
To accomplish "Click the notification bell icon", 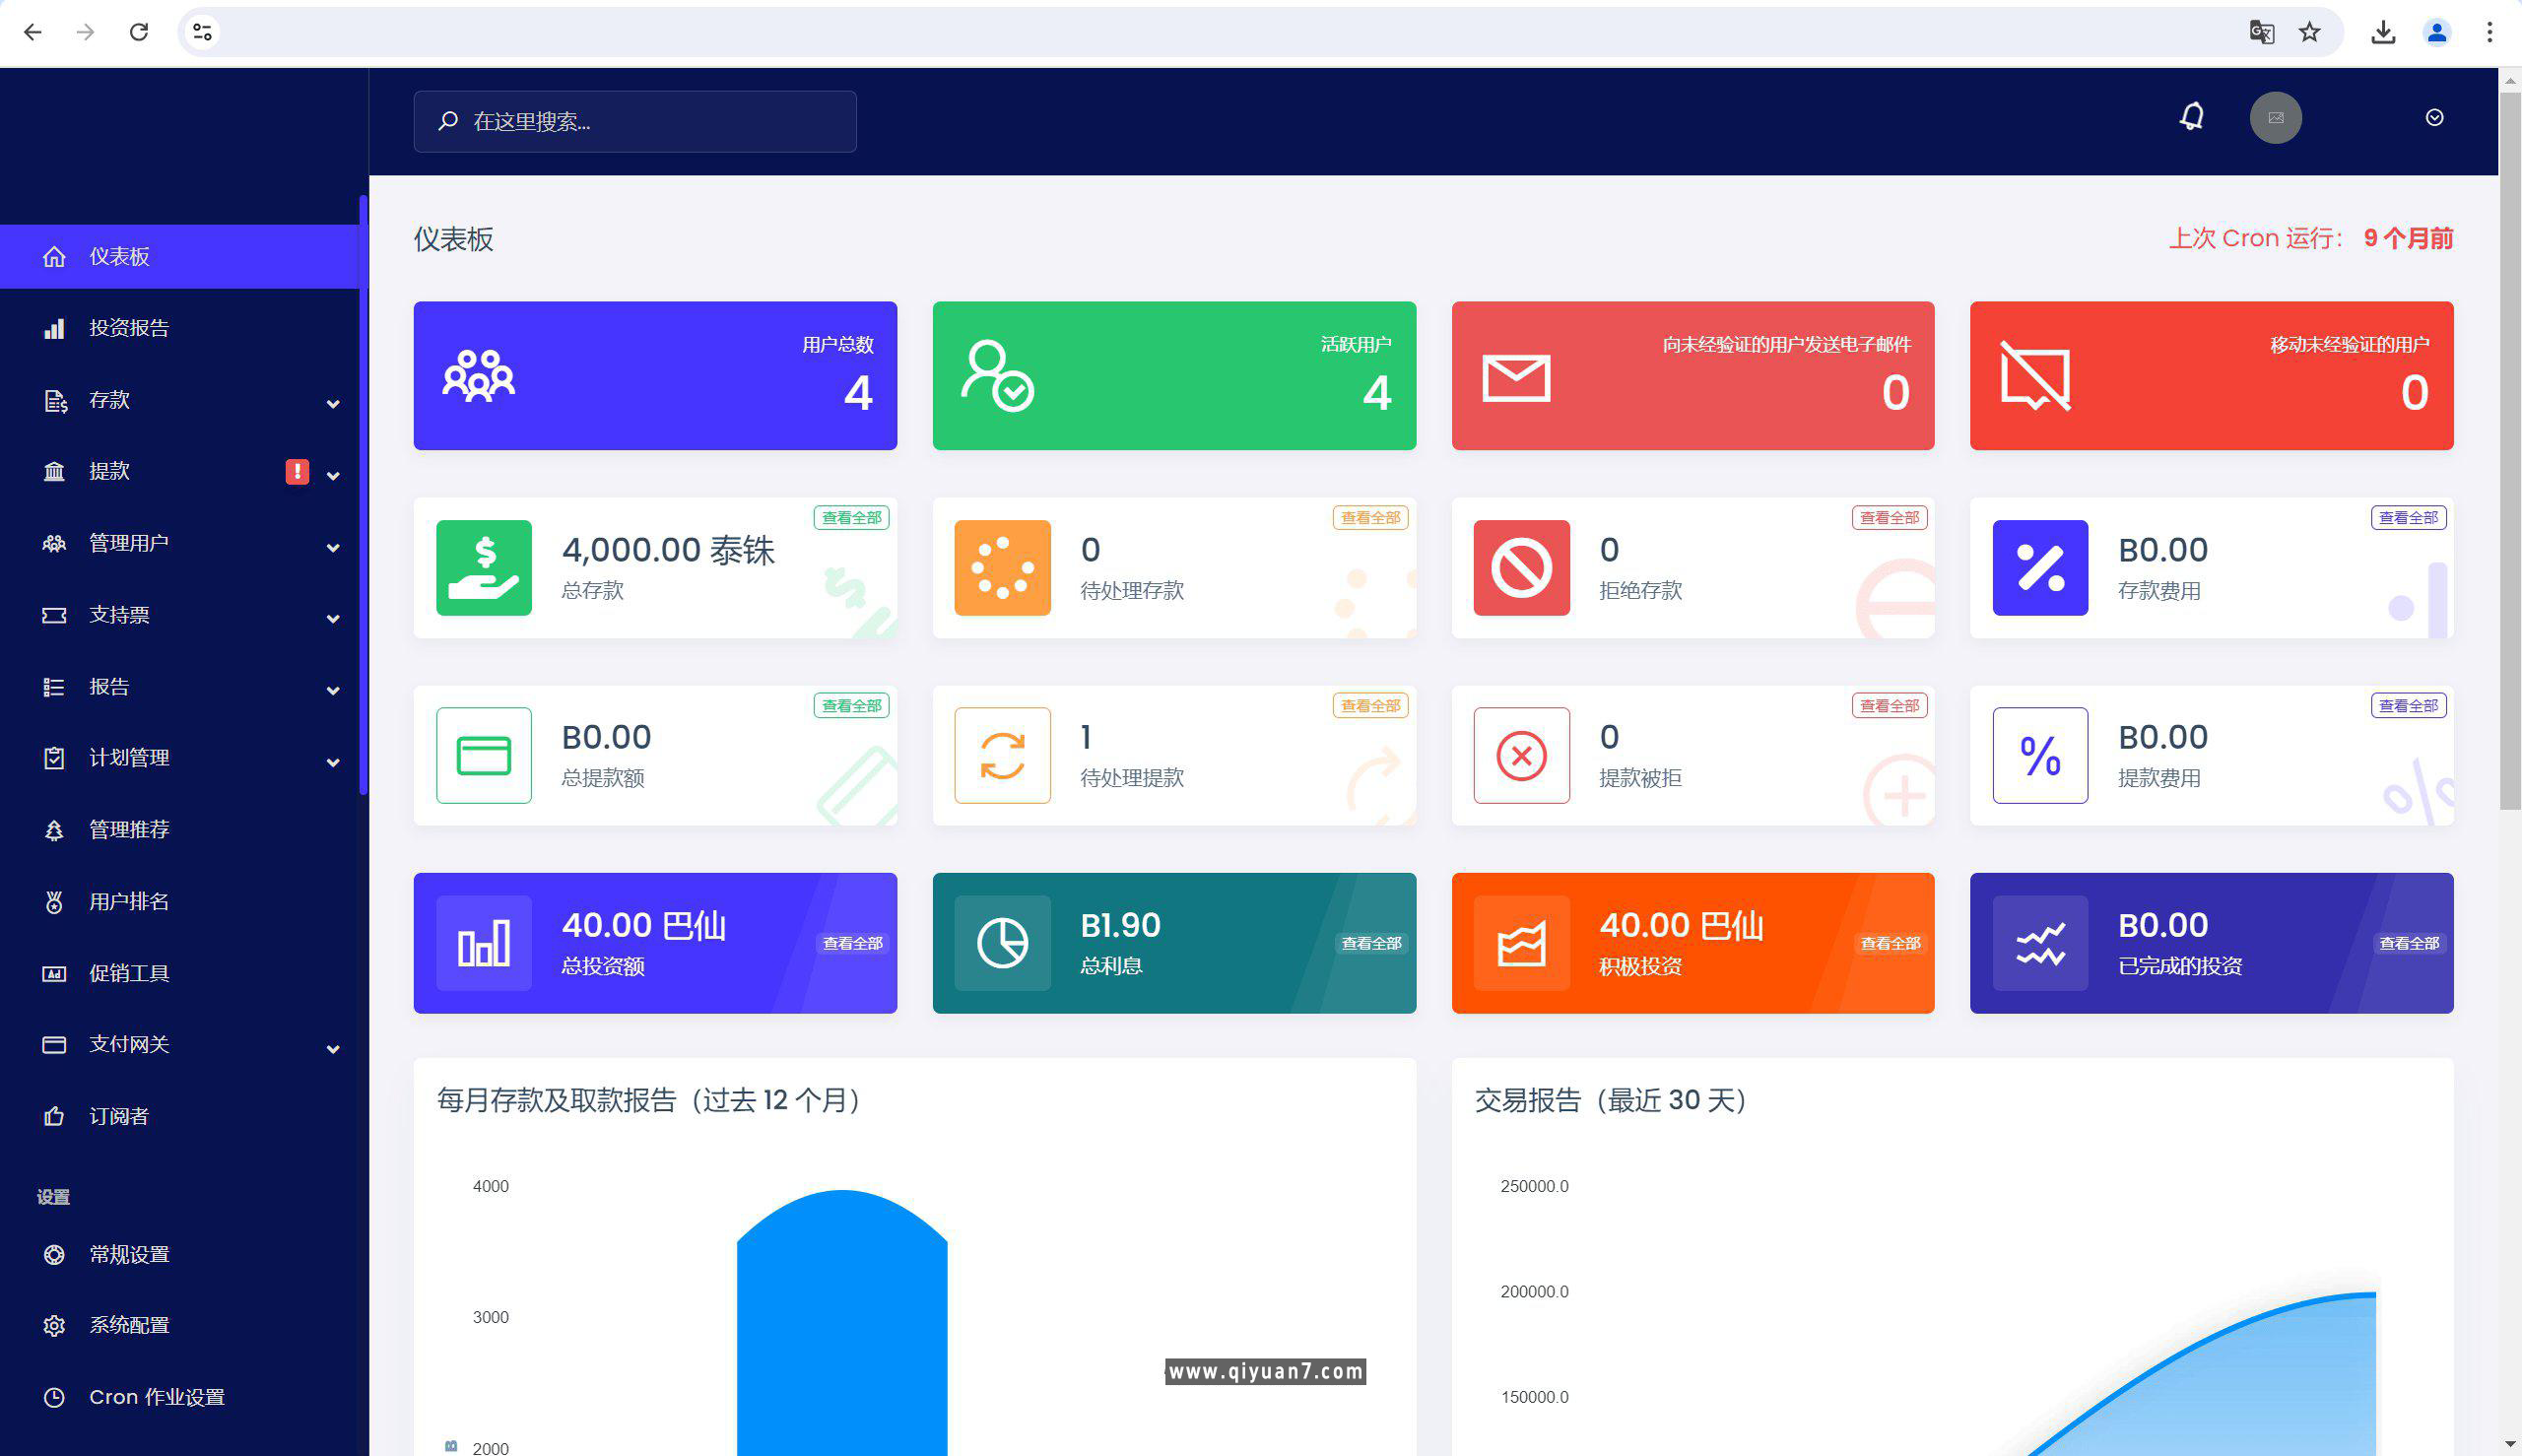I will 2191,117.
